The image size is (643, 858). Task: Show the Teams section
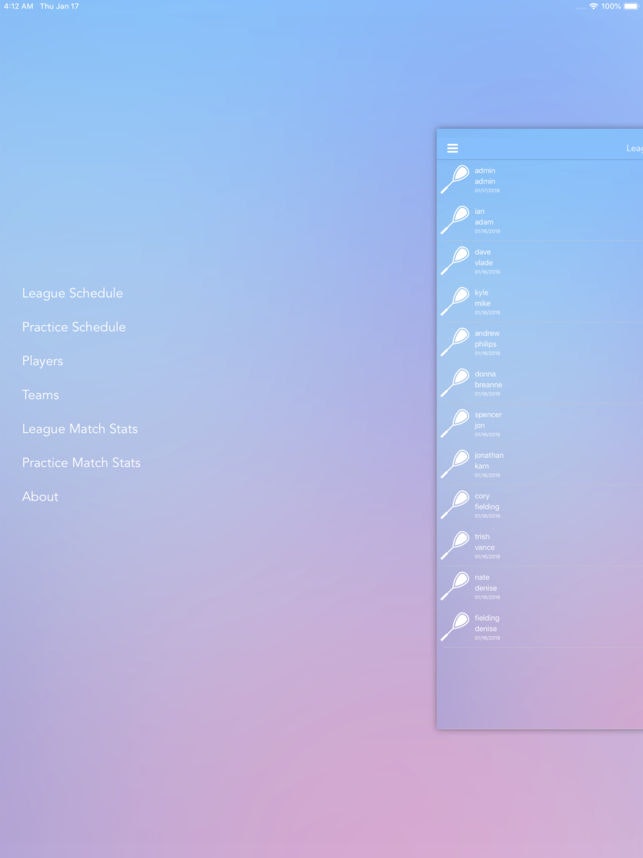tap(40, 395)
